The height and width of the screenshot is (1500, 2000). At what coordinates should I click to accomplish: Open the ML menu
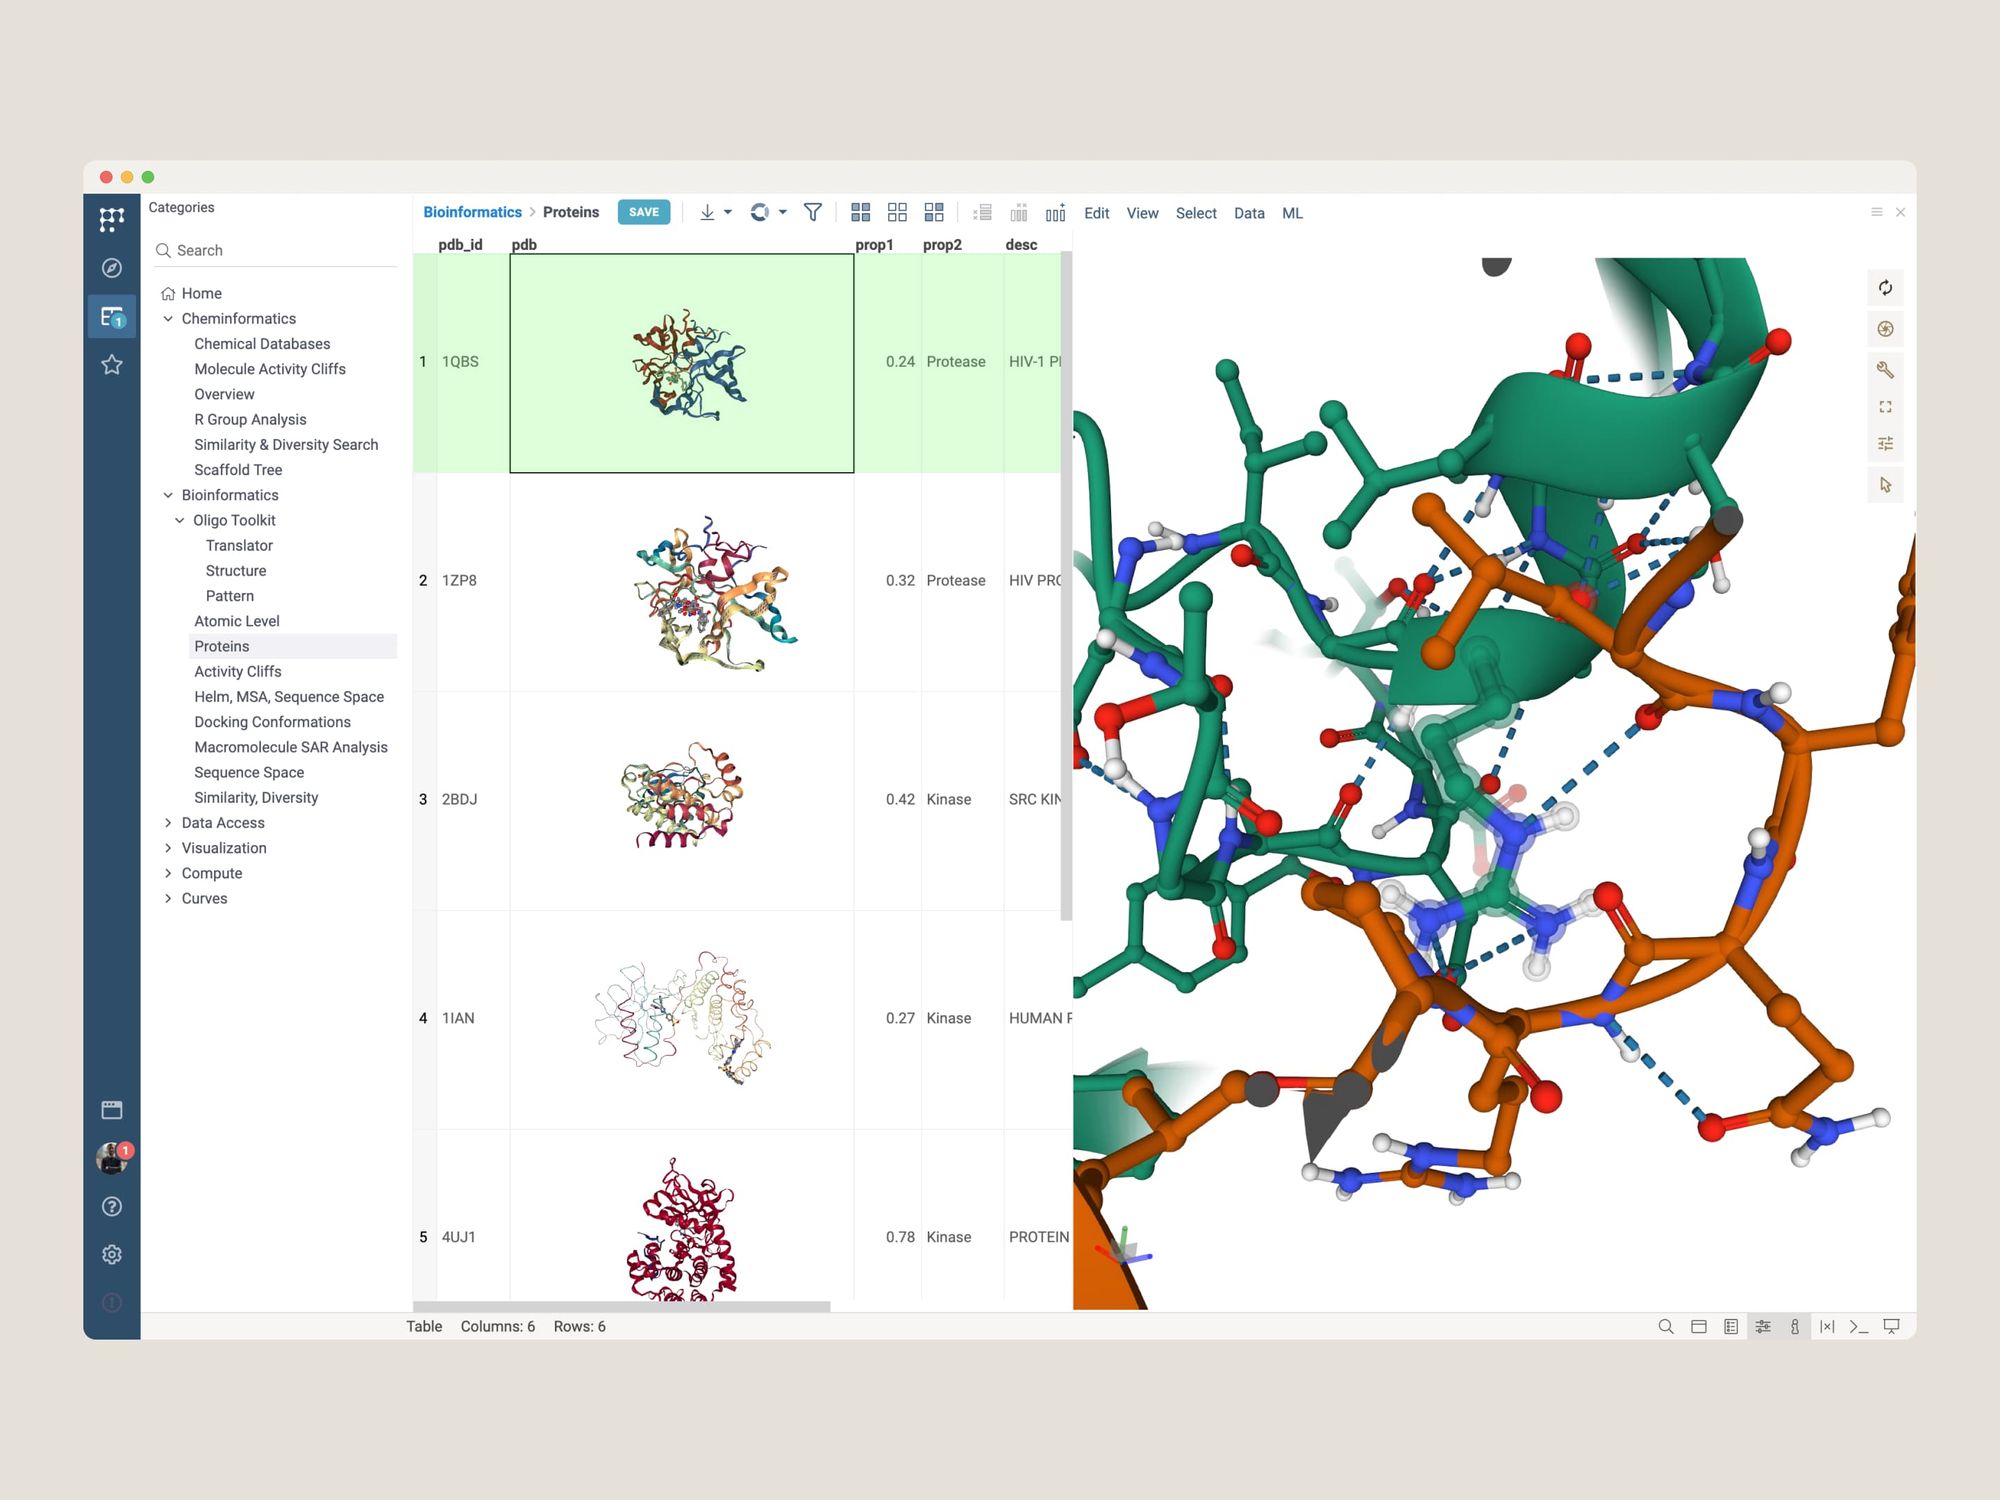1292,213
